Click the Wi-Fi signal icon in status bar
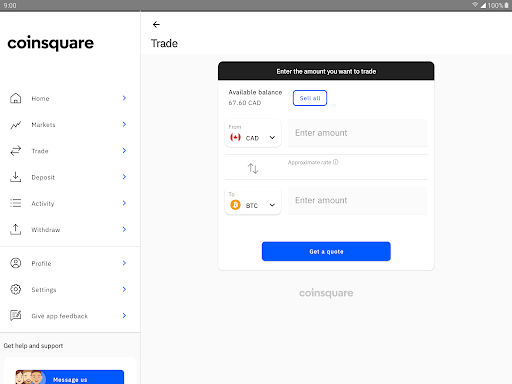 point(475,5)
